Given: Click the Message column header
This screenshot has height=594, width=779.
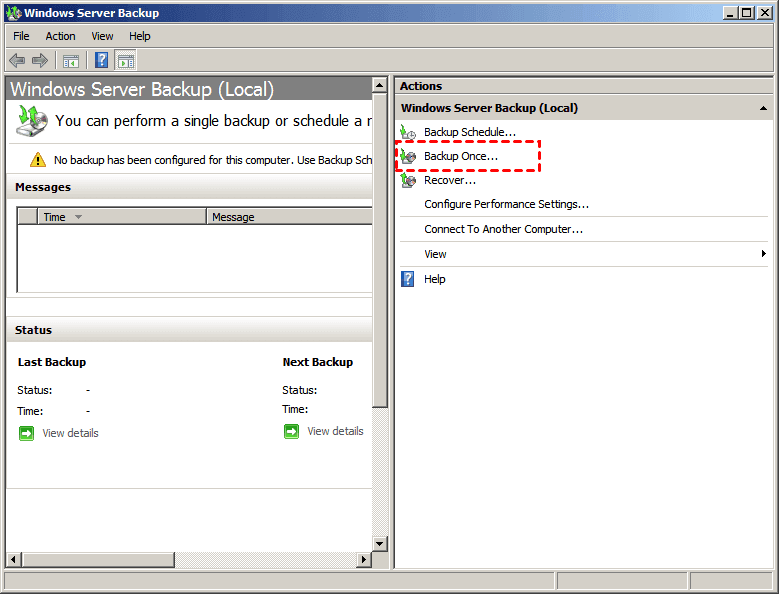Looking at the screenshot, I should (290, 217).
